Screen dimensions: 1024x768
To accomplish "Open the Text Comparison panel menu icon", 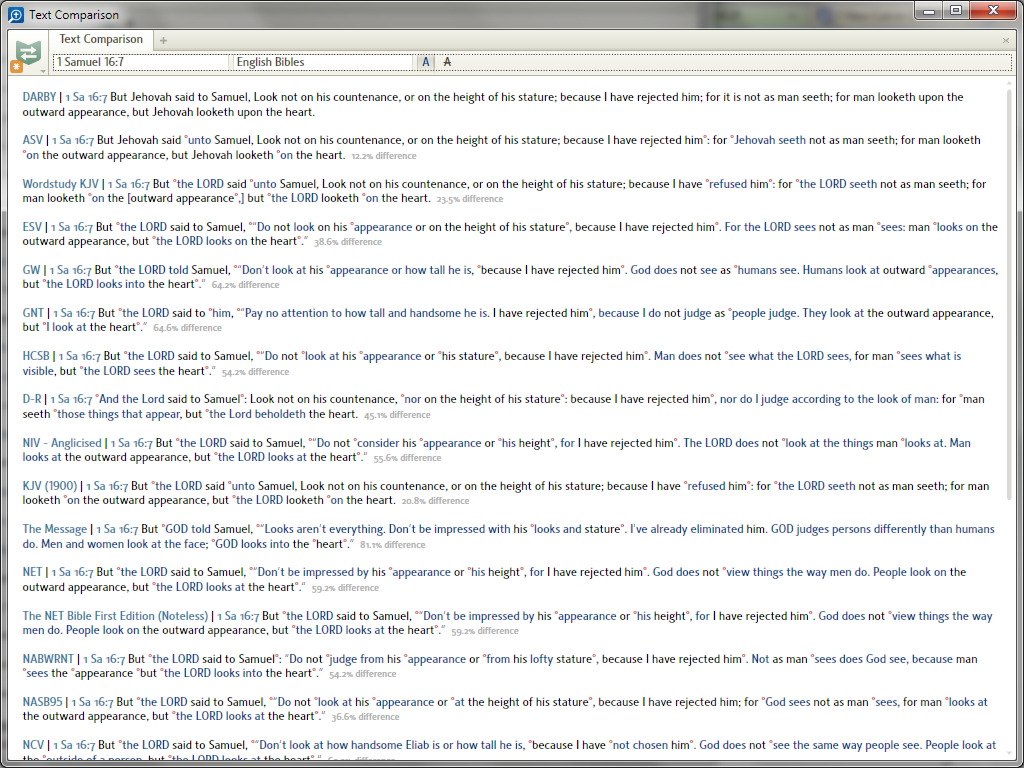I will (x=28, y=54).
